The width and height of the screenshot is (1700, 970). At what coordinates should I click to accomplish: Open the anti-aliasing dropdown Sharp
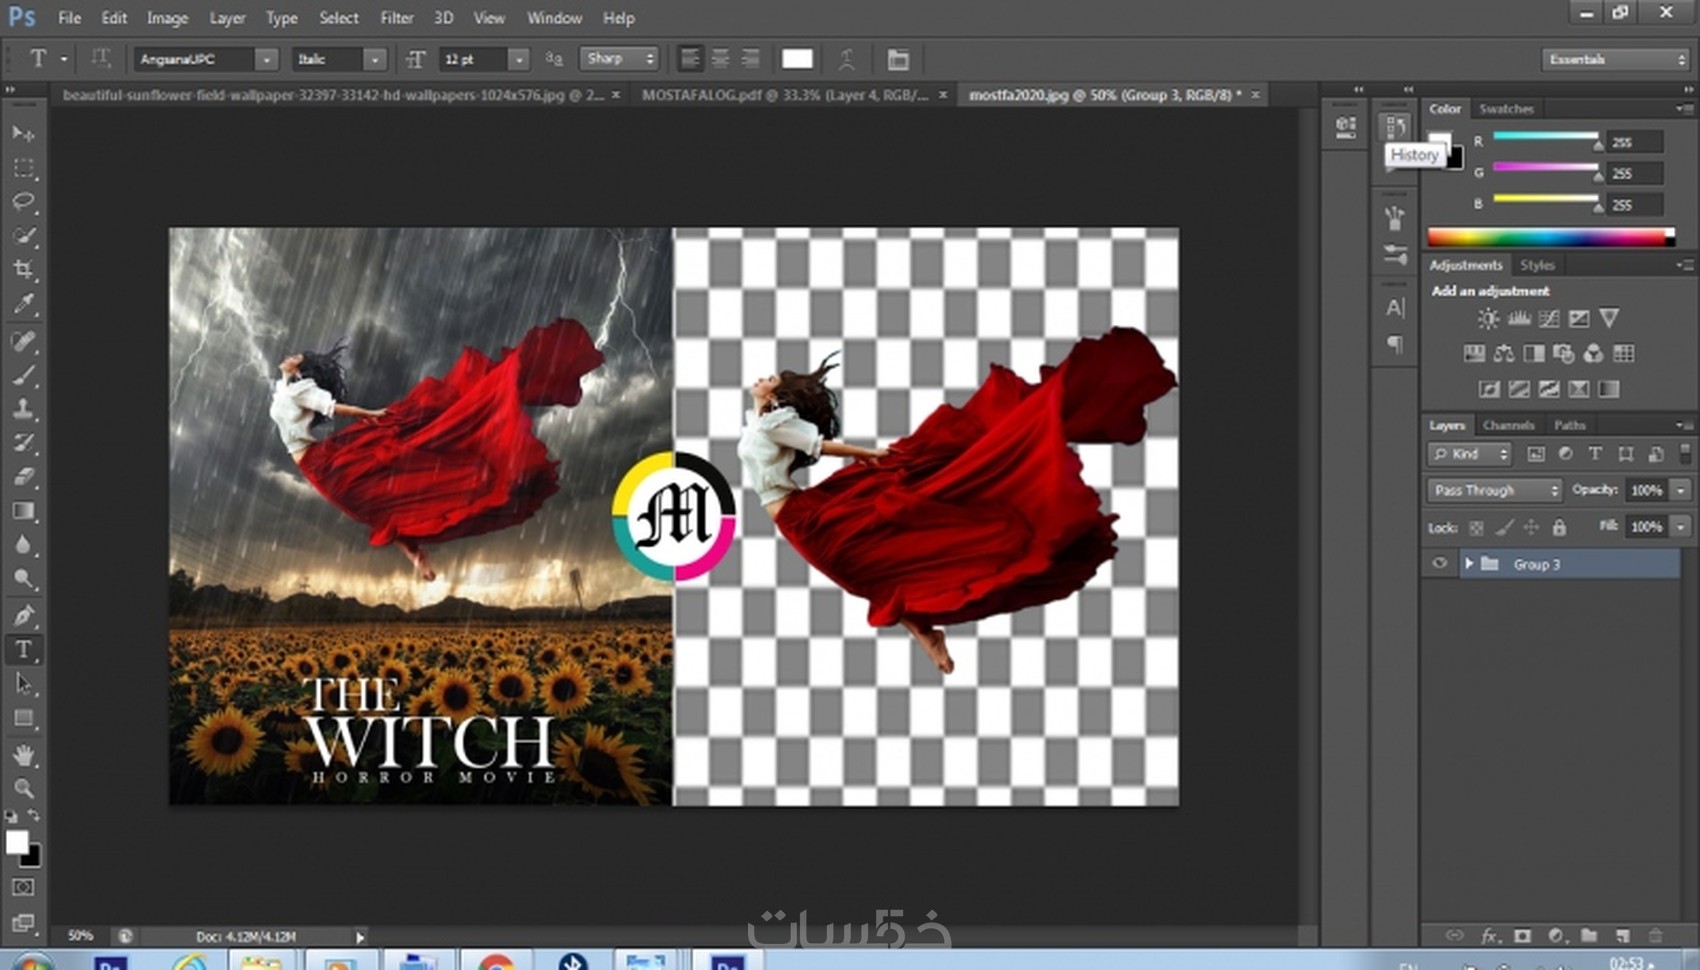(619, 59)
